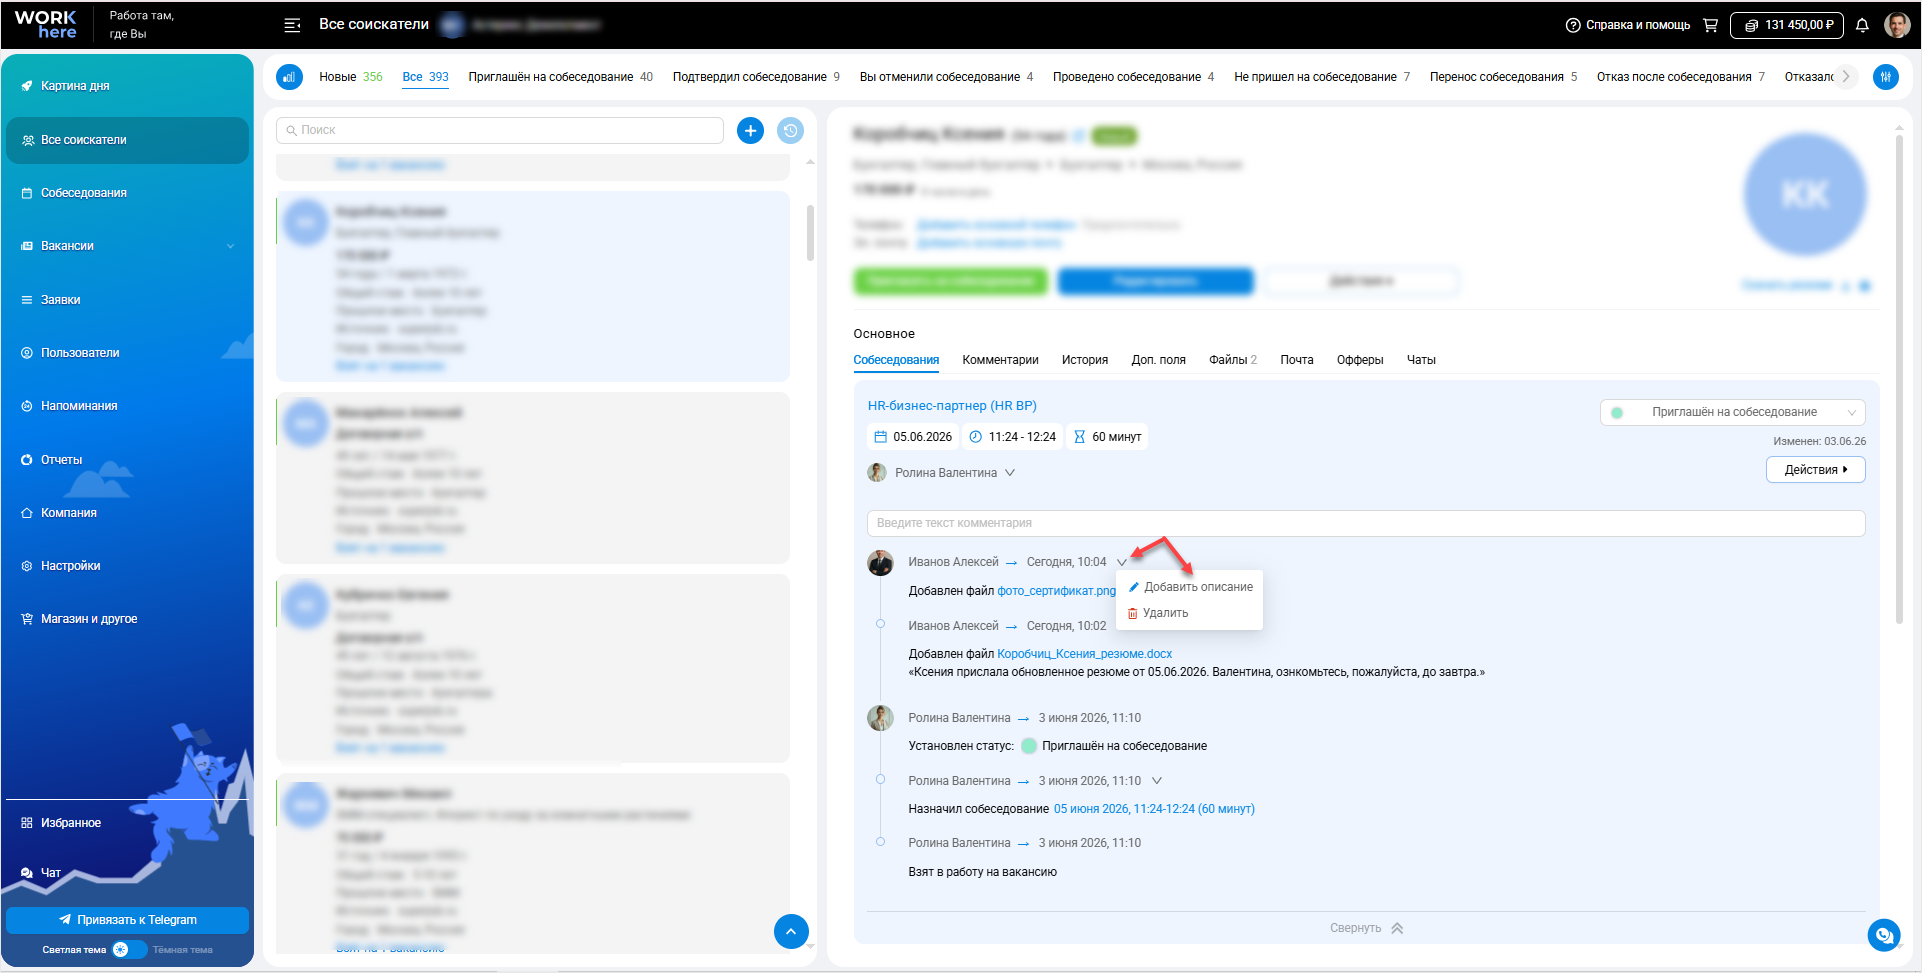Click the WORK here logo

(46, 25)
